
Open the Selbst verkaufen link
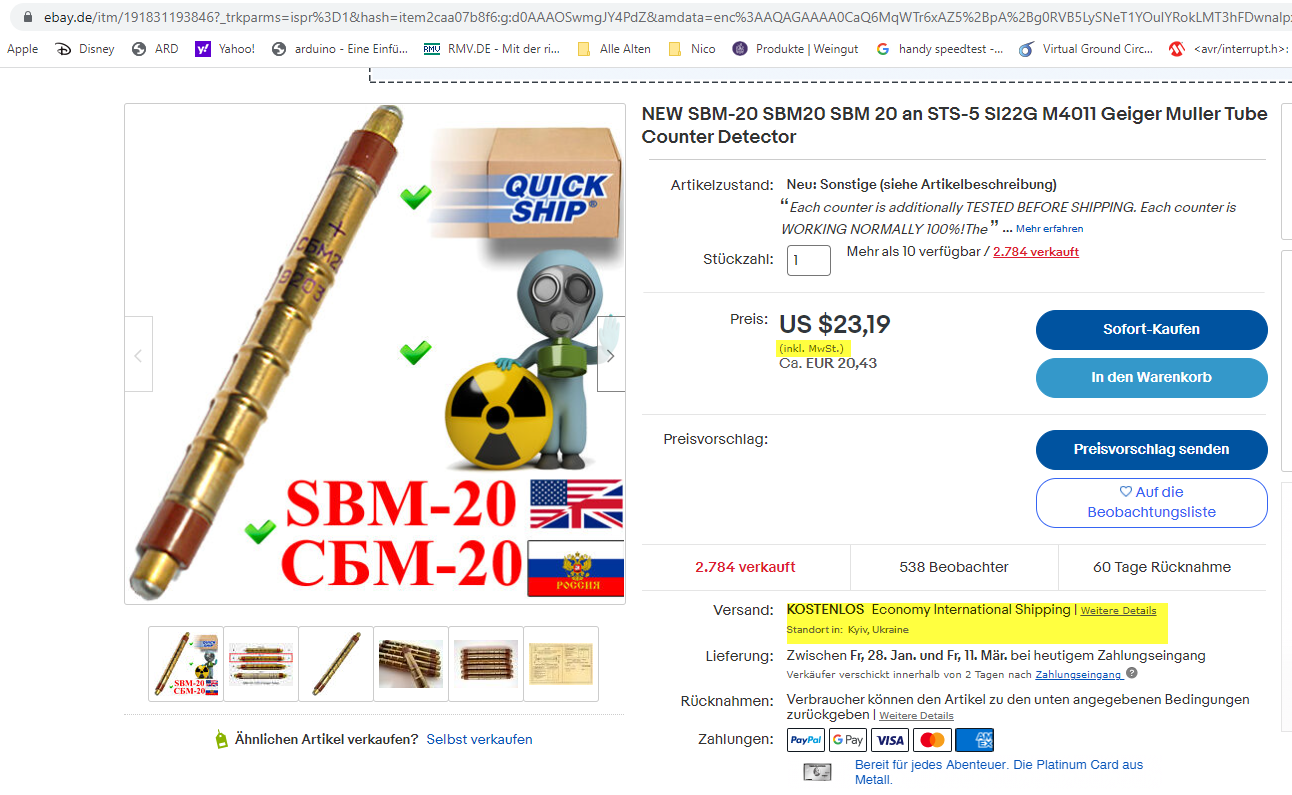tap(479, 739)
